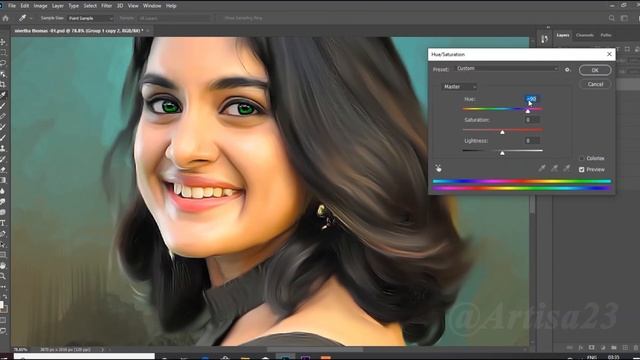The height and width of the screenshot is (360, 640).
Task: Pick the first eyedropper in Hue/Saturation
Action: pyautogui.click(x=542, y=168)
